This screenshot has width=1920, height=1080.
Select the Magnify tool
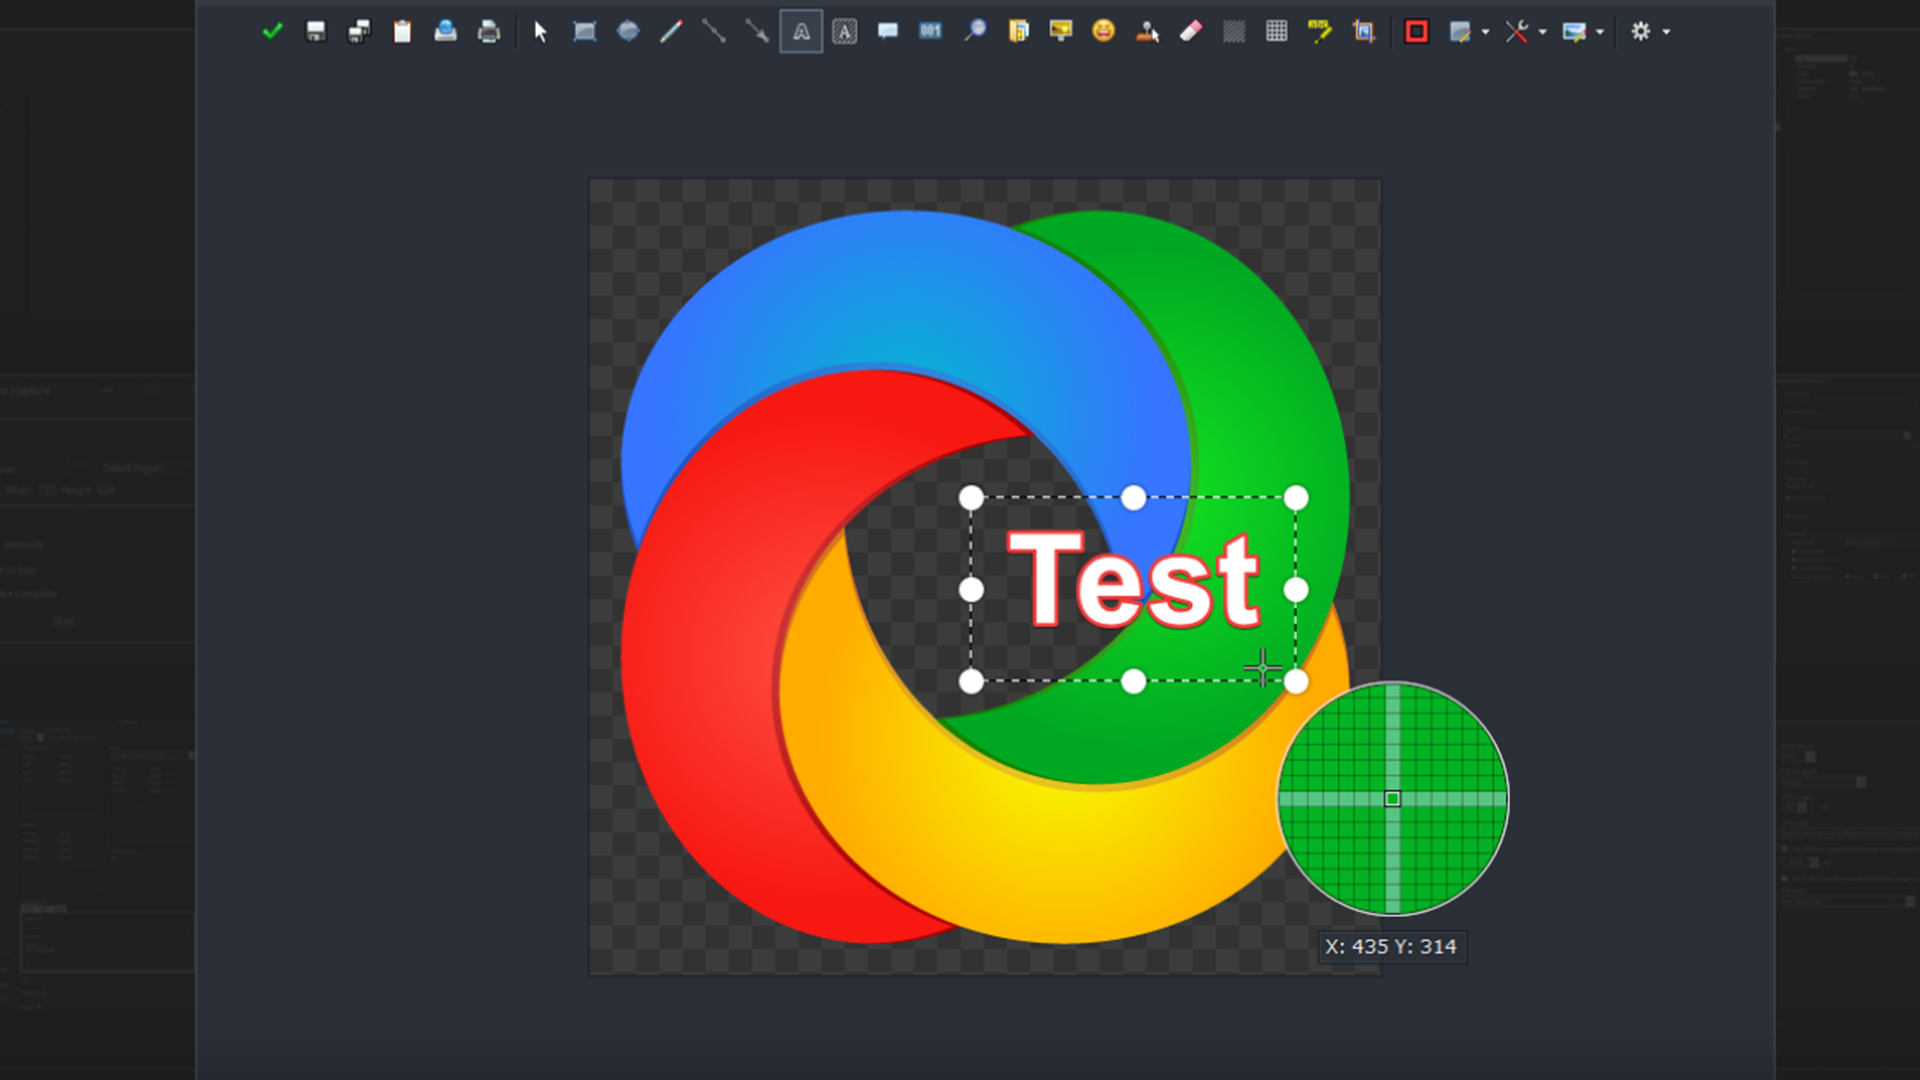[975, 32]
